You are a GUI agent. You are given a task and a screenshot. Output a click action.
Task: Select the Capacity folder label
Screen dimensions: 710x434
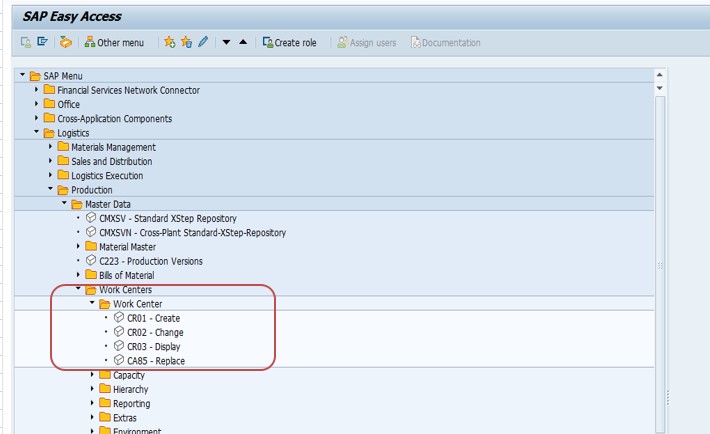[129, 376]
